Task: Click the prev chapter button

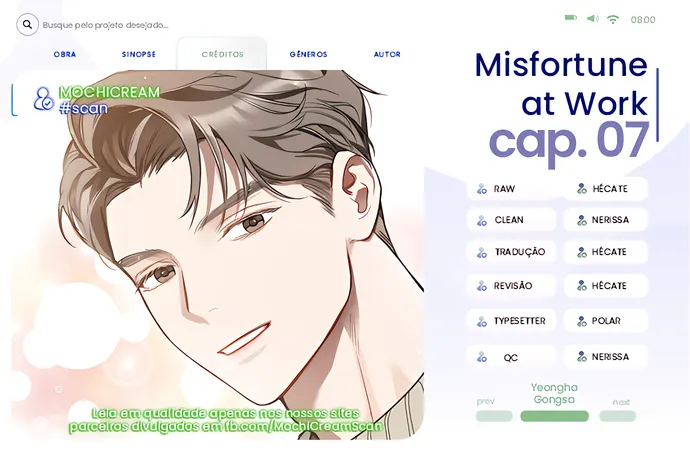Action: [494, 416]
